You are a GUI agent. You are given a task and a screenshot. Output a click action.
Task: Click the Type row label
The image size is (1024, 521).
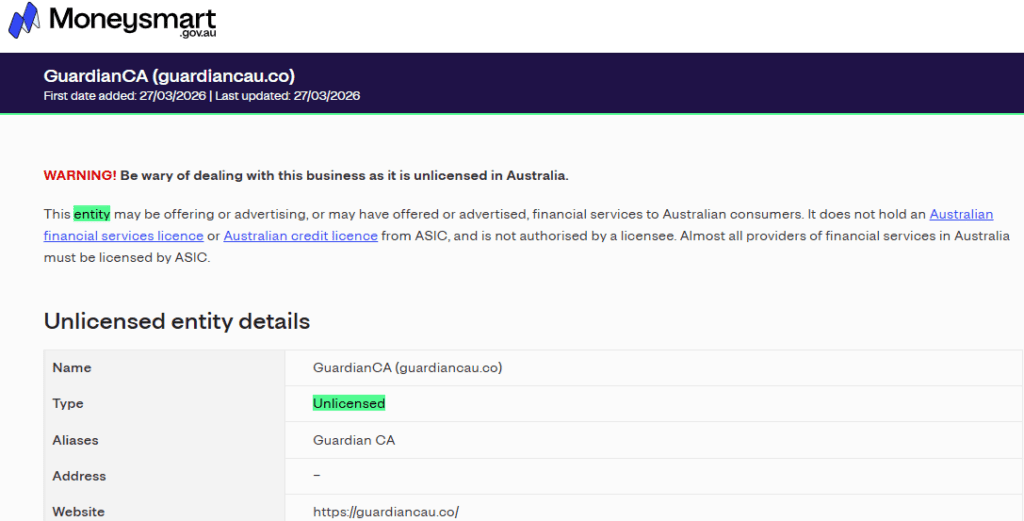pos(68,403)
